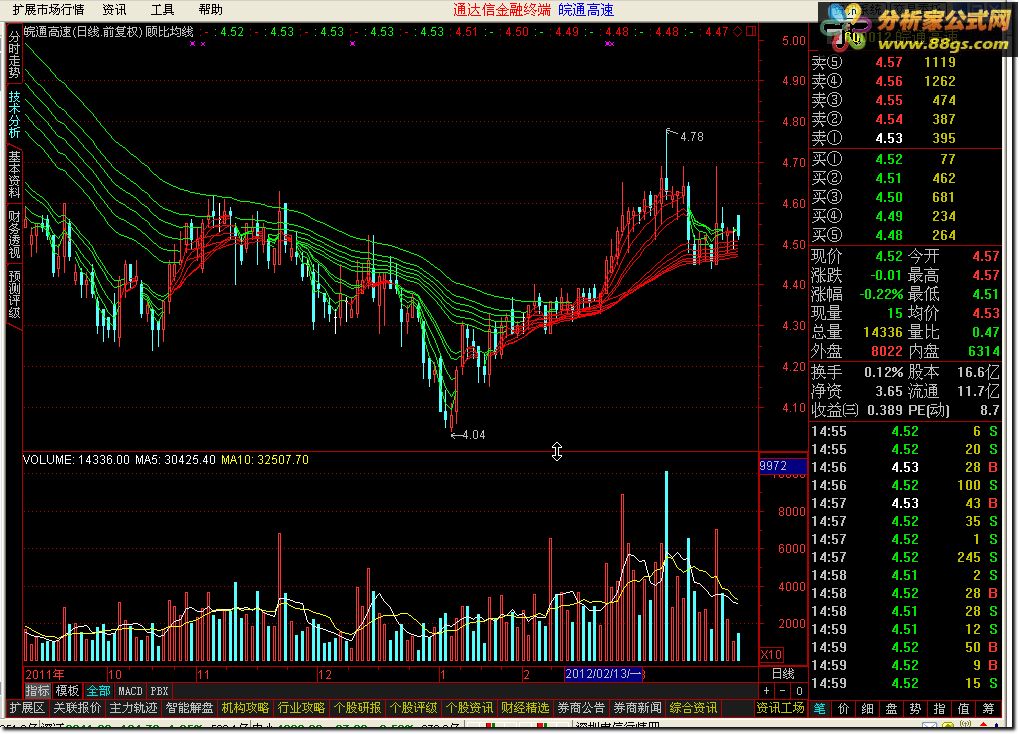This screenshot has width=1020, height=734.
Task: Open the 主力轨迹 tab
Action: 133,708
